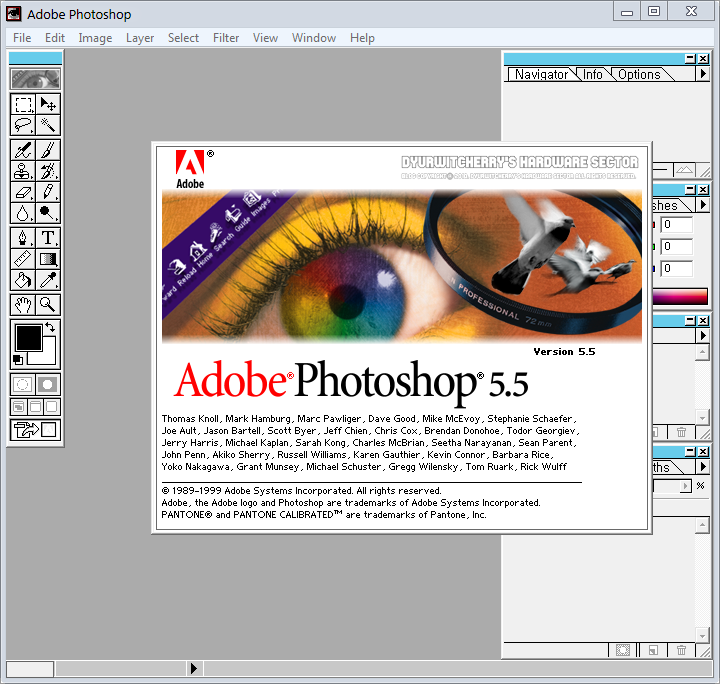Select the Eyedropper tool
This screenshot has height=684, width=720.
click(48, 280)
